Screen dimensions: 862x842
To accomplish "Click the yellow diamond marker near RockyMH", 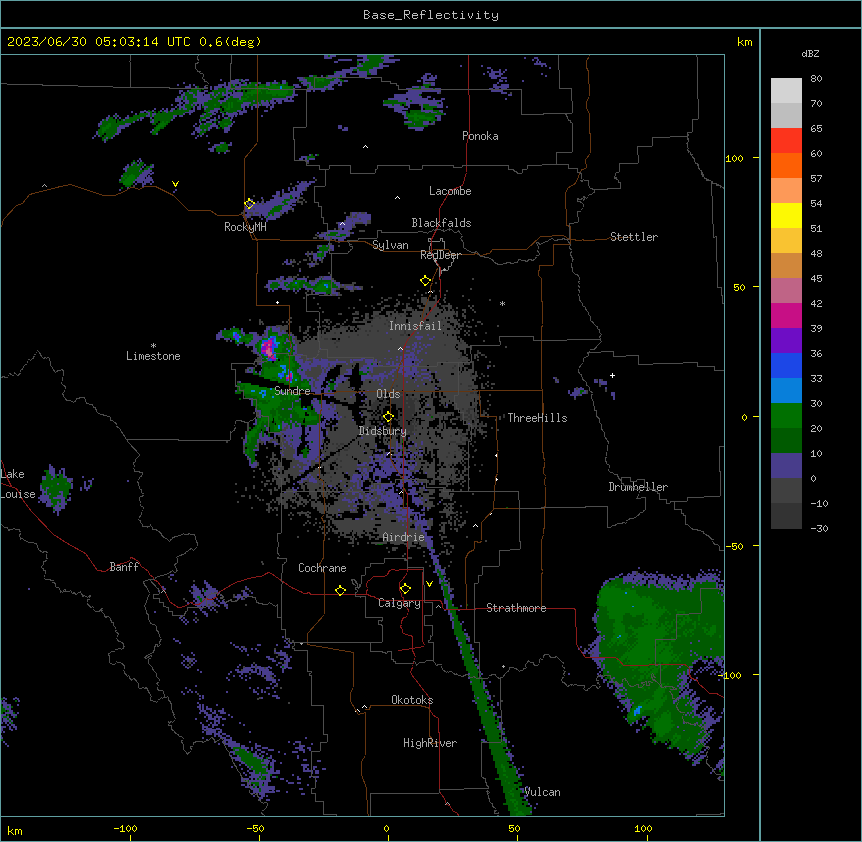I will point(250,204).
